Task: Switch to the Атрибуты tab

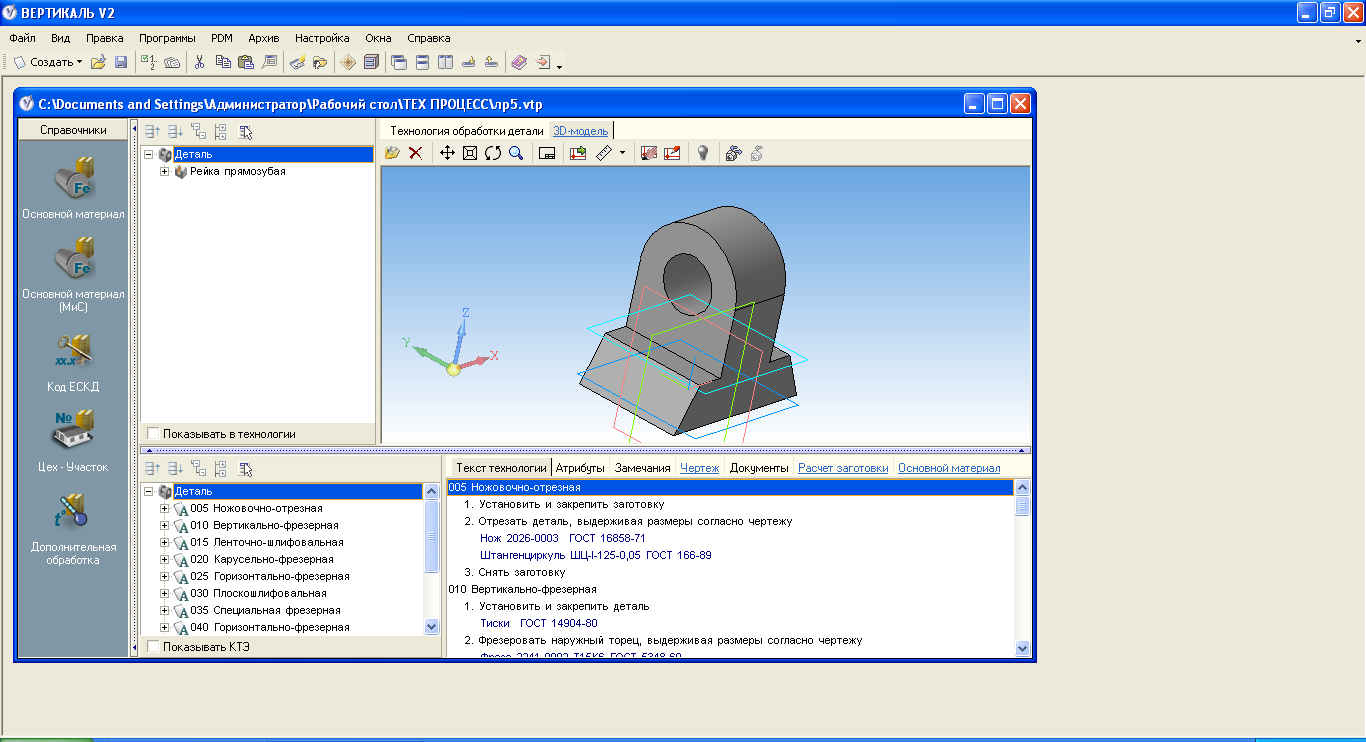Action: pos(580,468)
